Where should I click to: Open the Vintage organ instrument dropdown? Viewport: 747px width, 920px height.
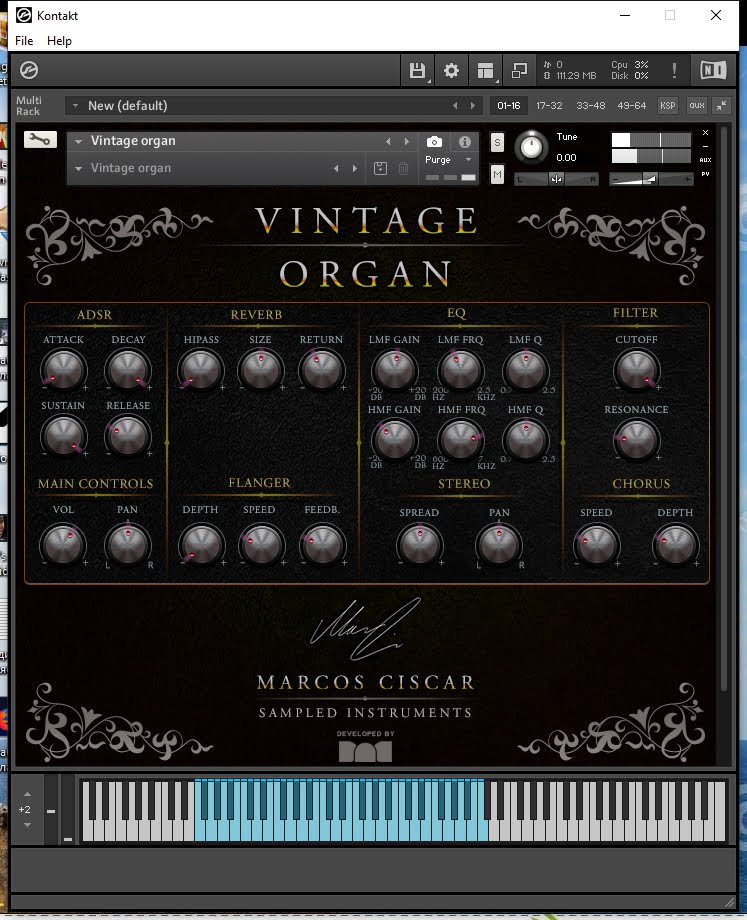tap(78, 141)
